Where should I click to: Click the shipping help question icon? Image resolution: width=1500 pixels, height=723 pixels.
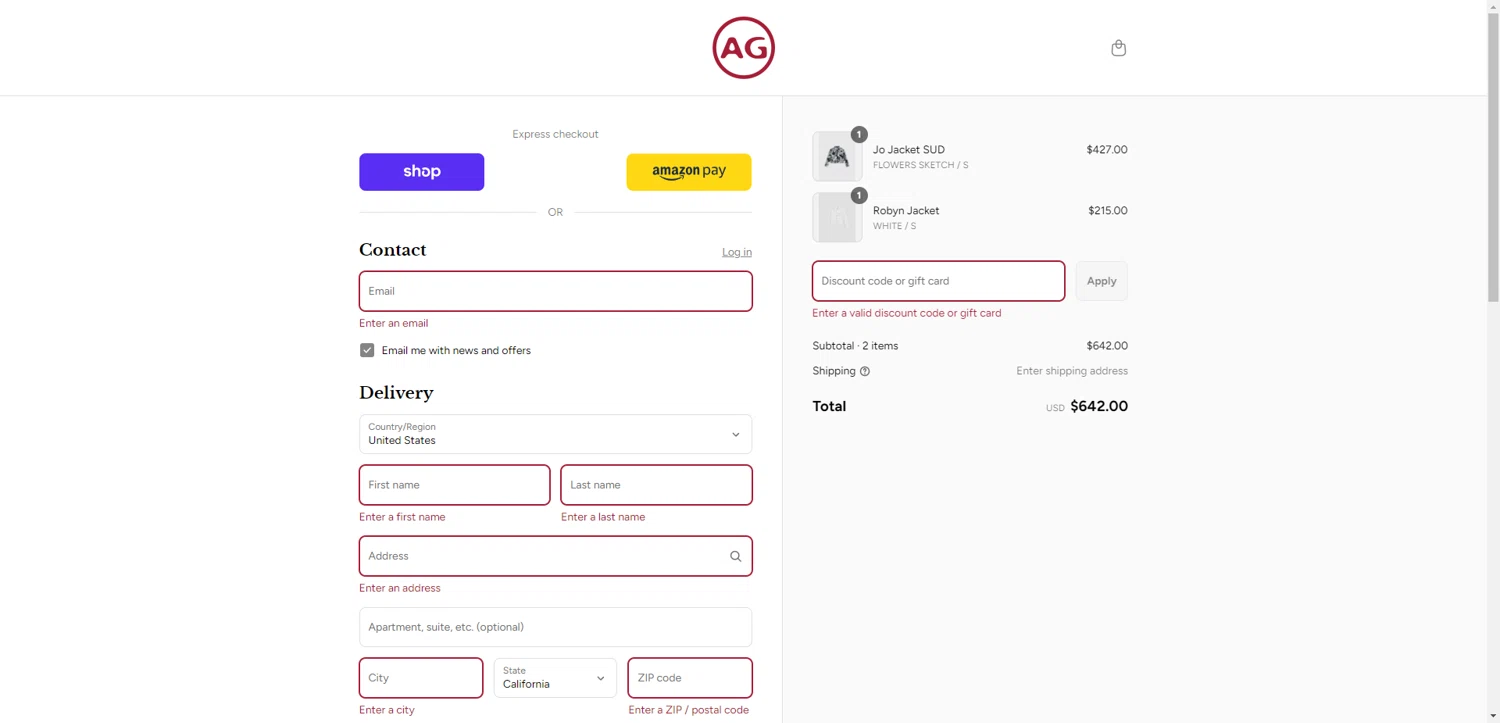pyautogui.click(x=865, y=371)
